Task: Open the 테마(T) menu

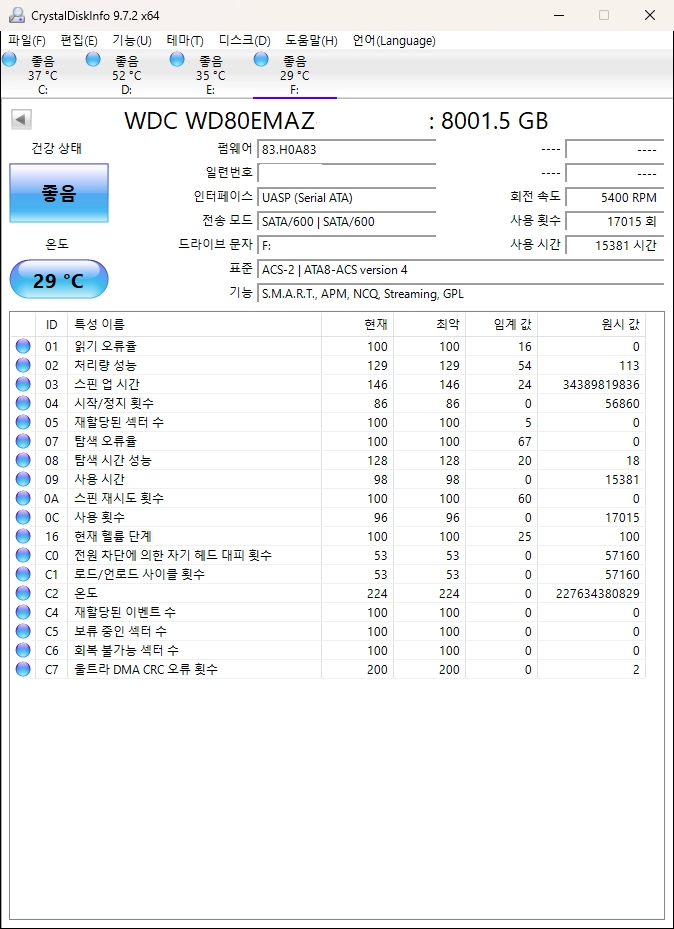Action: click(185, 41)
